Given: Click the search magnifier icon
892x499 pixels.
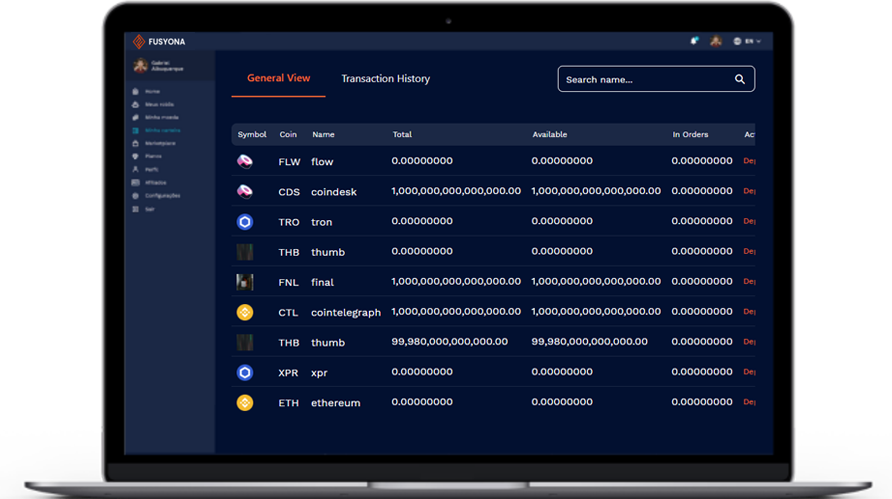Looking at the screenshot, I should pos(740,79).
